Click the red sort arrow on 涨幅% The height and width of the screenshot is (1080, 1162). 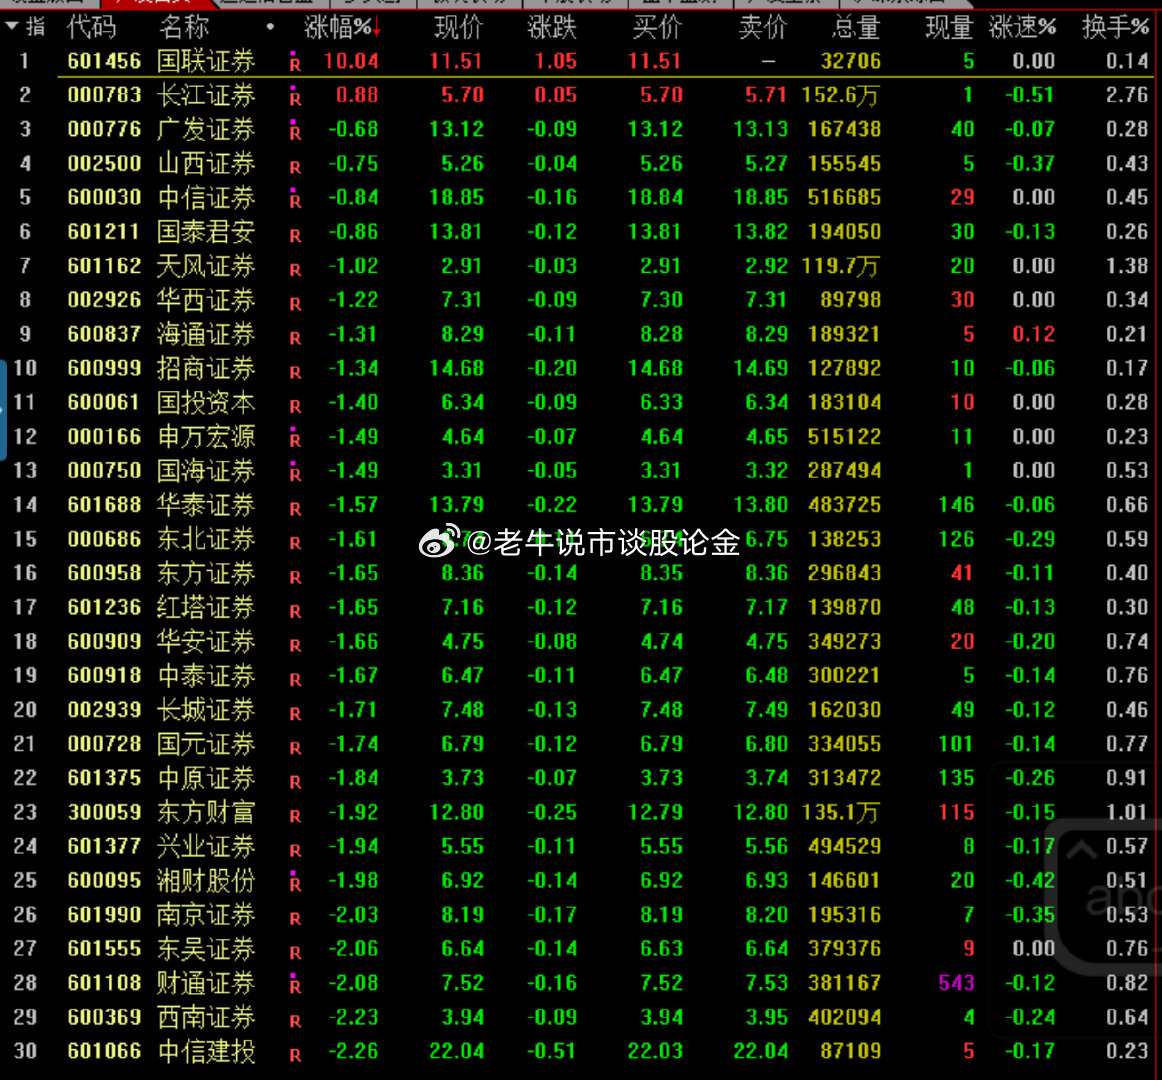coord(376,28)
